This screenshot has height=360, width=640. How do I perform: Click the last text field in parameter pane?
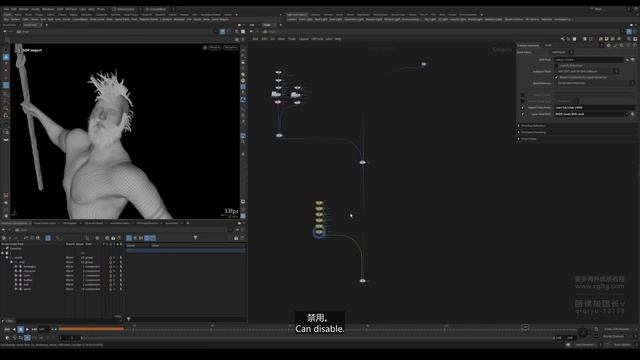click(590, 114)
